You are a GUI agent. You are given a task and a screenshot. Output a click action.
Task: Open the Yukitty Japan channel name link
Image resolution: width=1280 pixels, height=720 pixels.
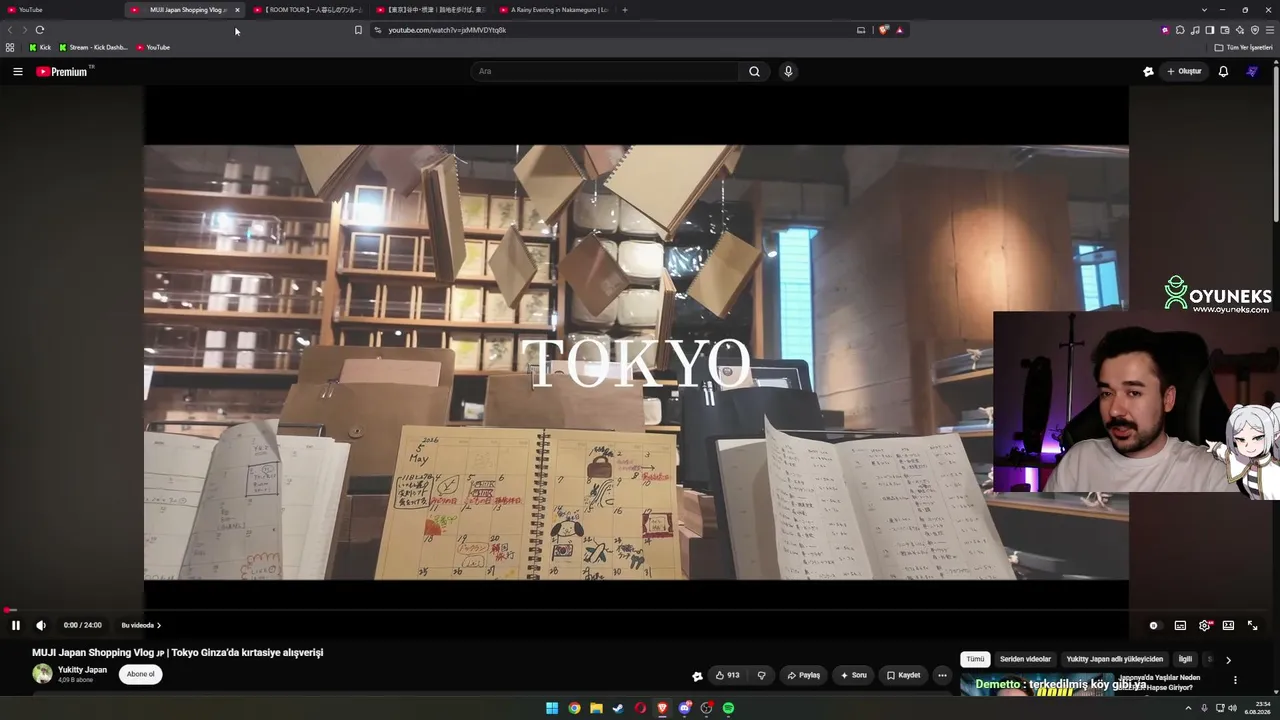(82, 670)
